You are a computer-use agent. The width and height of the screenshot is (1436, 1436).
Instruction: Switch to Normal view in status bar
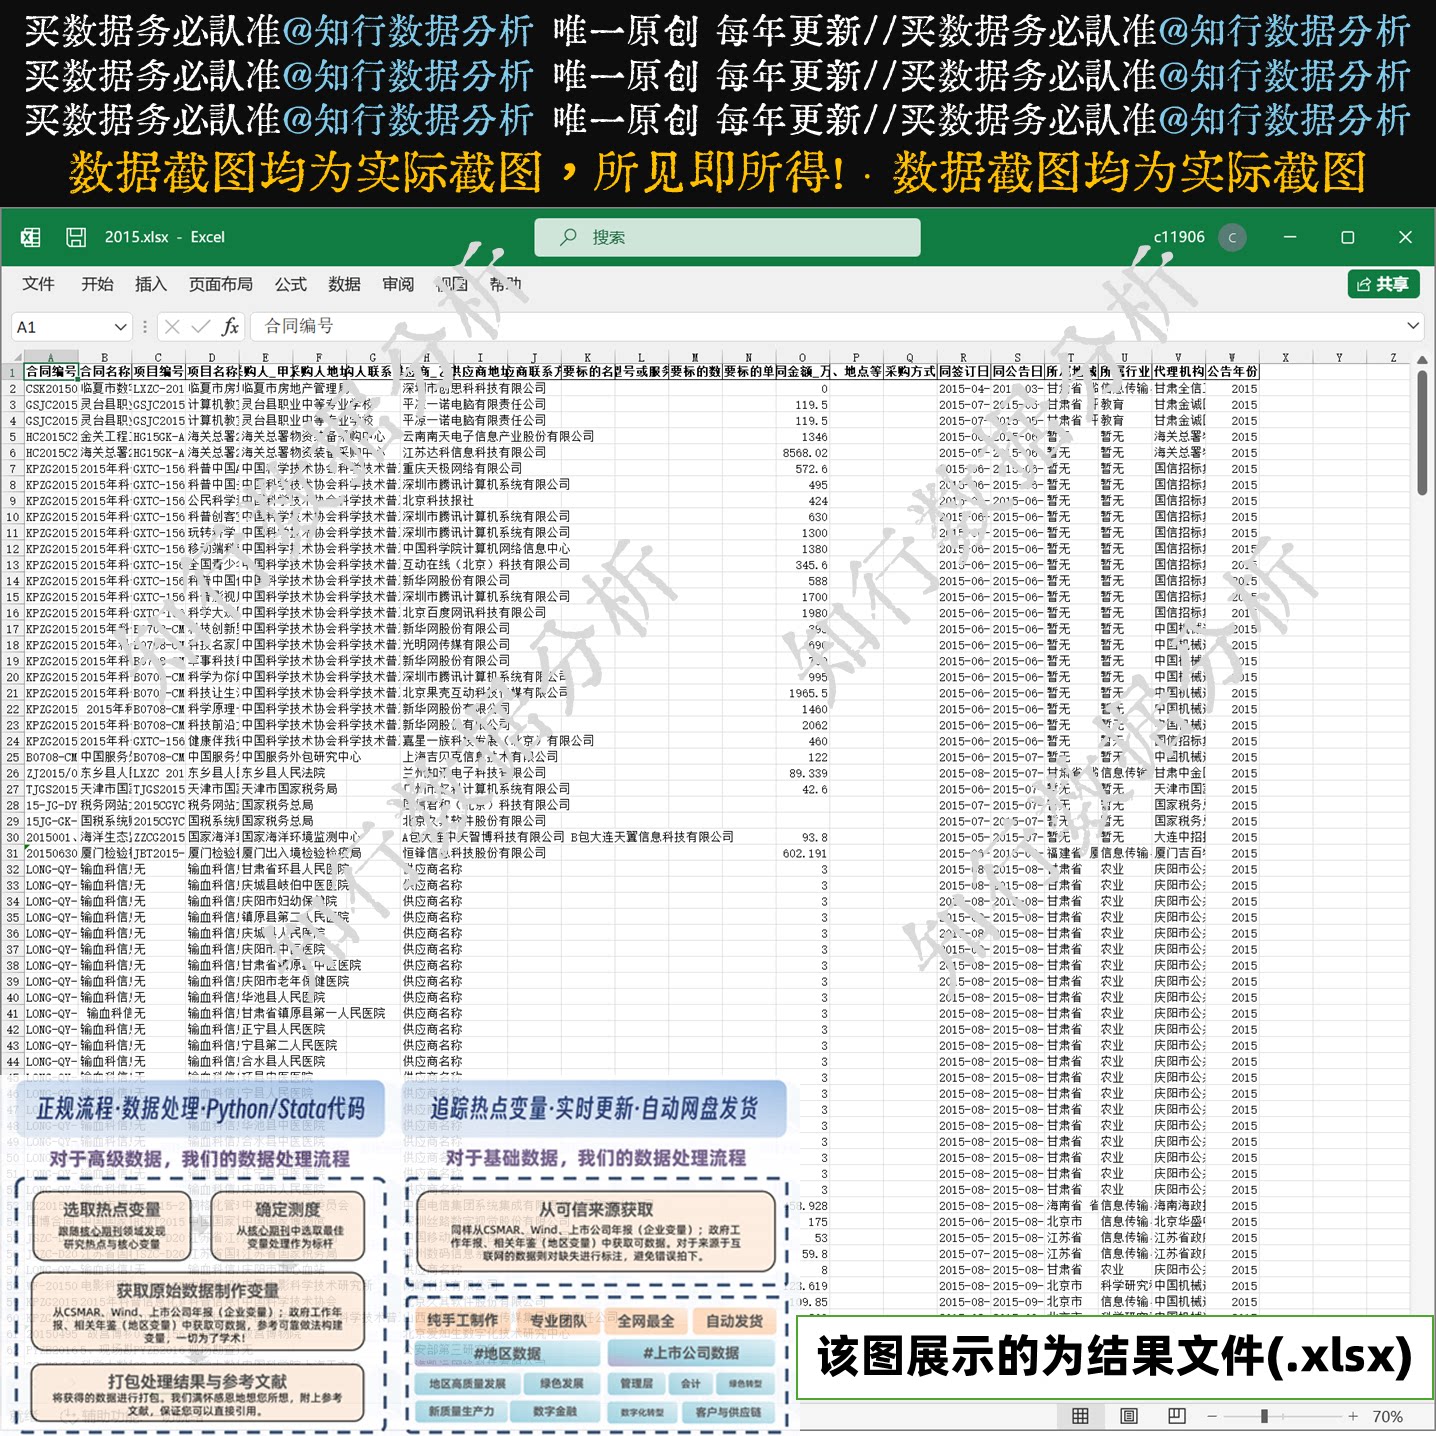(1080, 1416)
